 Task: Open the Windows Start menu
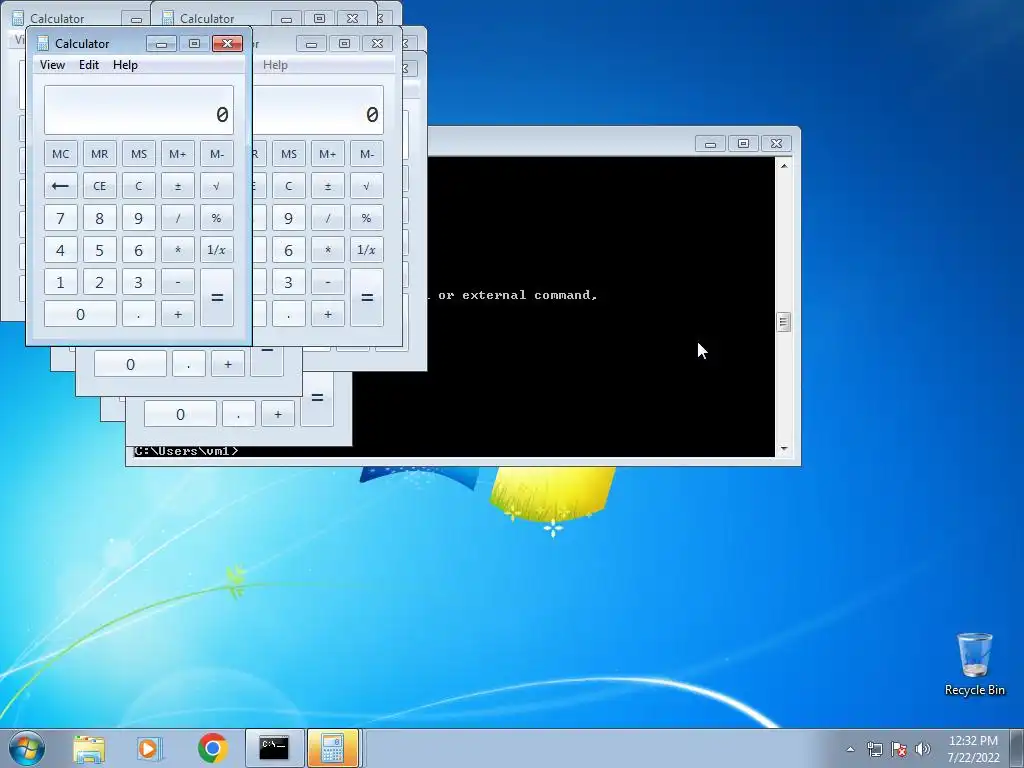(x=27, y=748)
